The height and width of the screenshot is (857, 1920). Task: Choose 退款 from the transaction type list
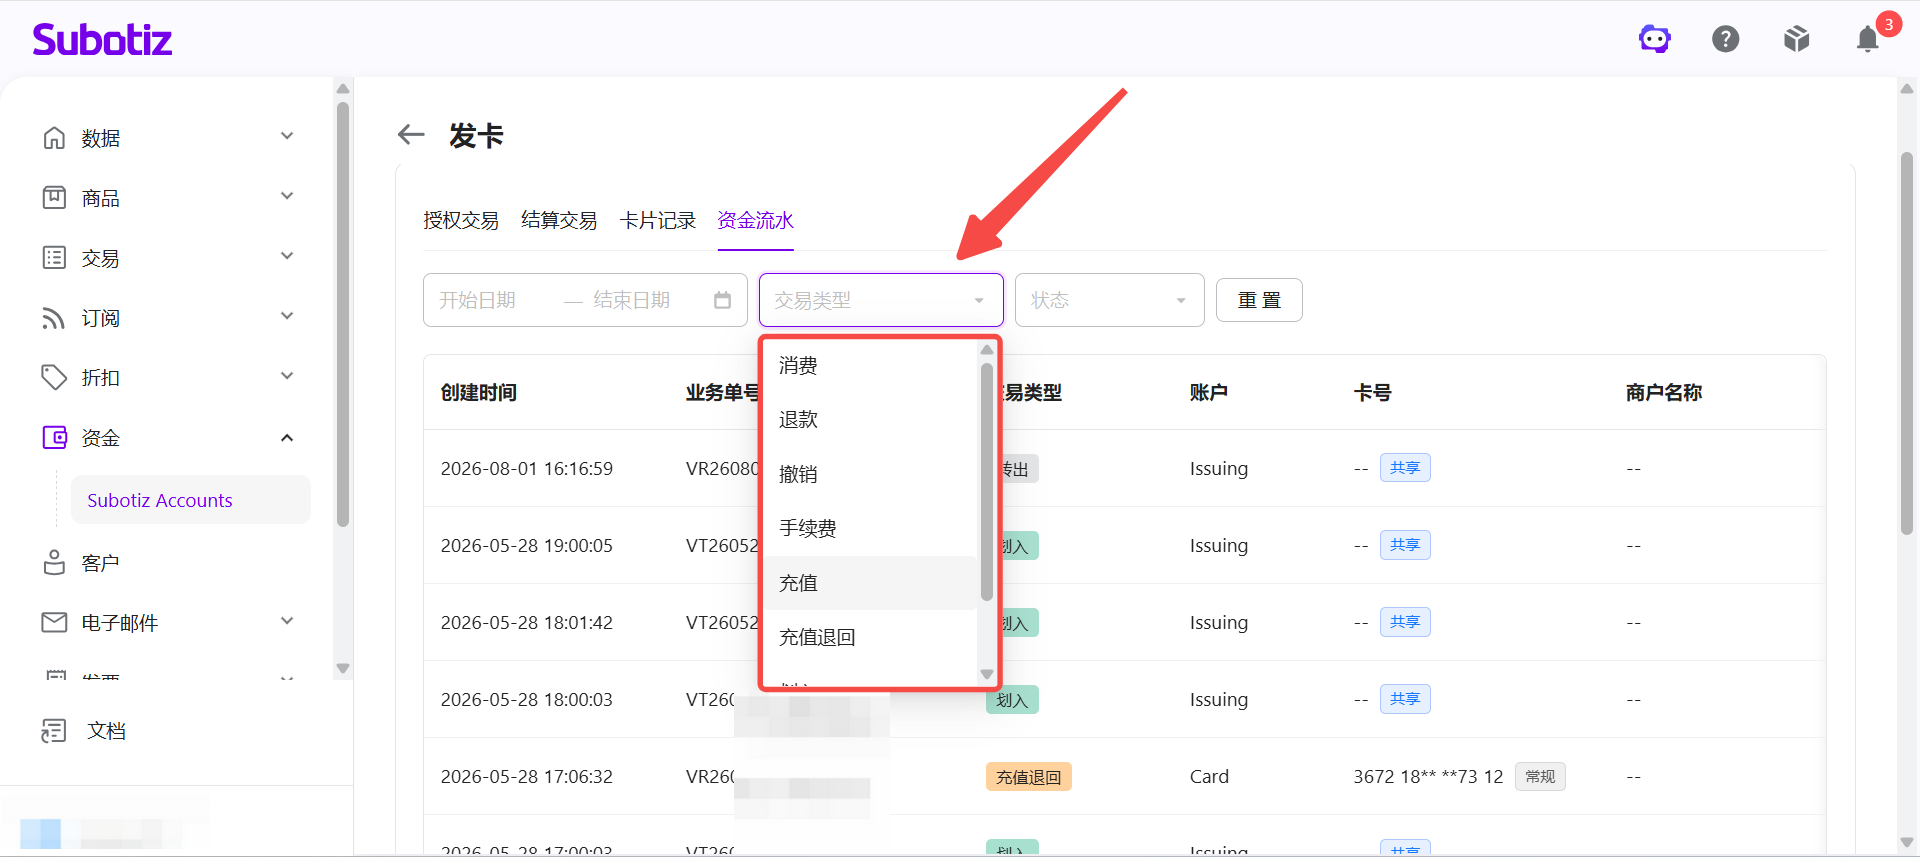(x=870, y=420)
